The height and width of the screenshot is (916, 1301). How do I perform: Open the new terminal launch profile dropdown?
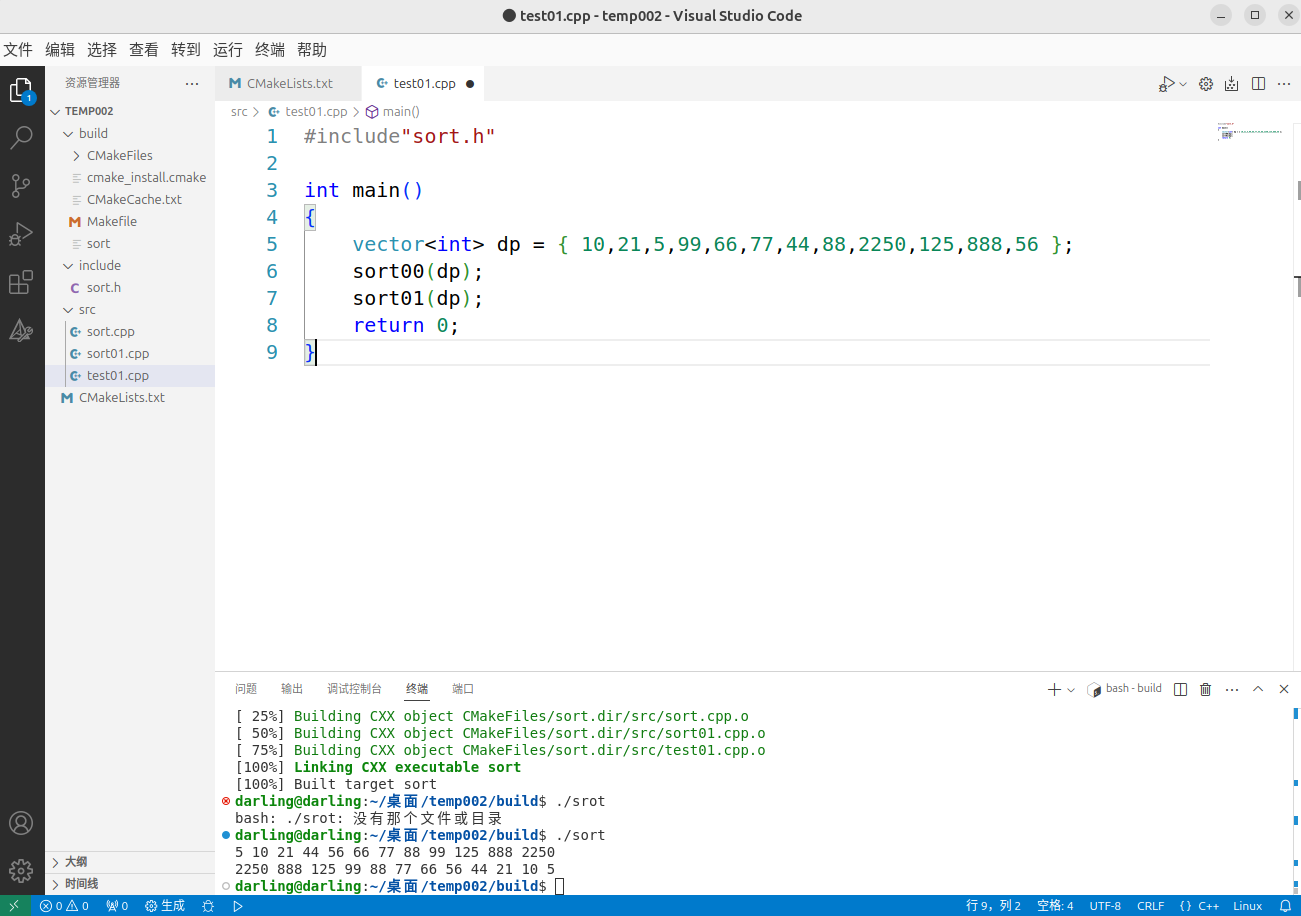click(1071, 689)
